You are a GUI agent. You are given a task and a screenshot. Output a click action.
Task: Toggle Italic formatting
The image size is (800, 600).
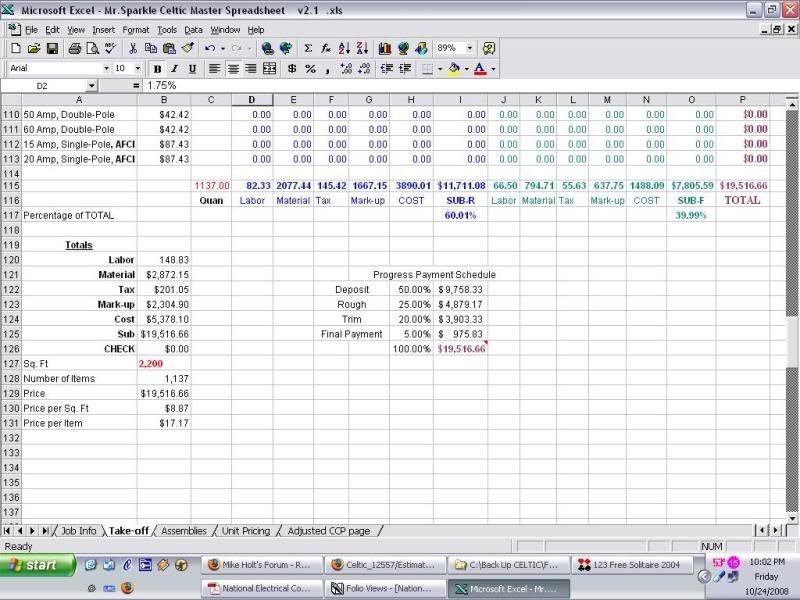(x=174, y=68)
